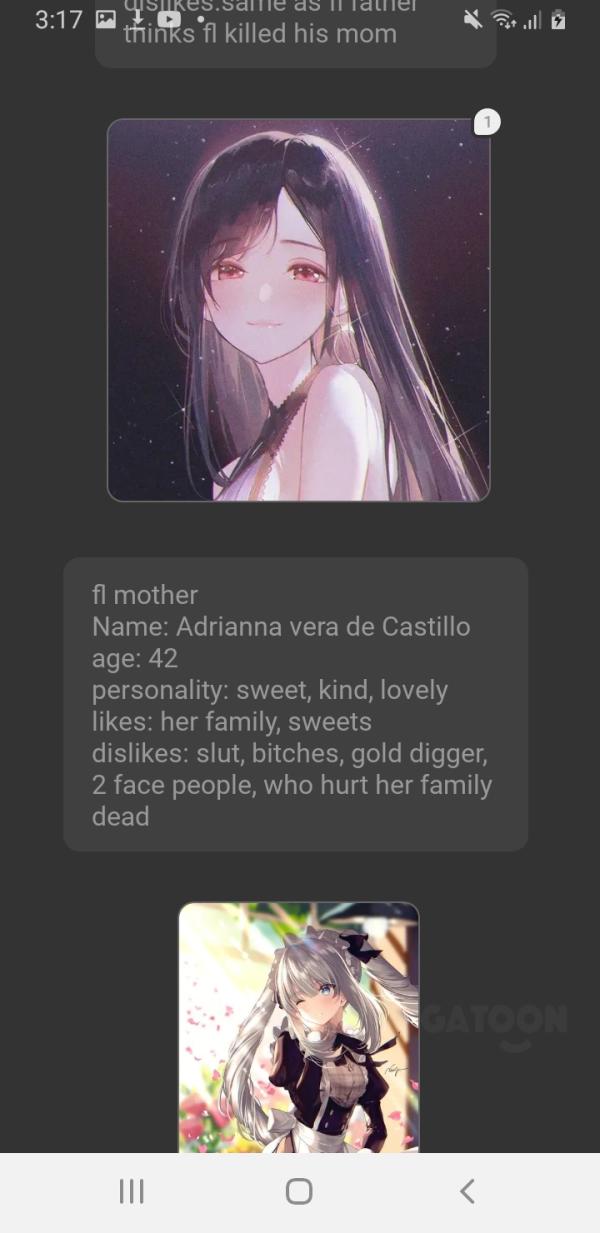Image resolution: width=600 pixels, height=1233 pixels.
Task: Tap the "fl mother" description text bubble
Action: (x=296, y=704)
